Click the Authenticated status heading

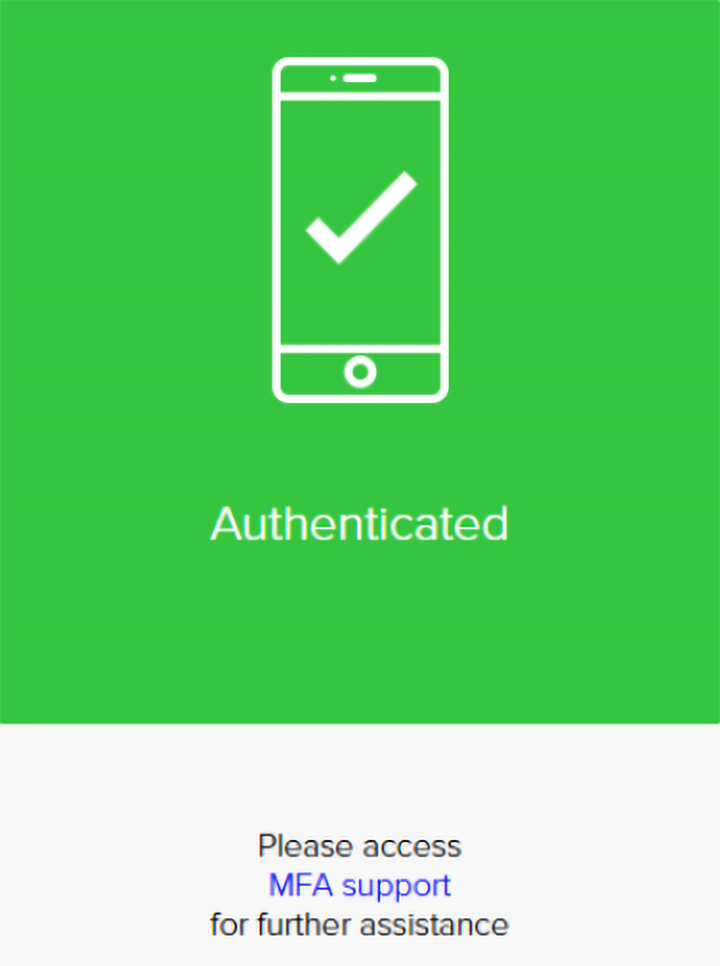360,524
